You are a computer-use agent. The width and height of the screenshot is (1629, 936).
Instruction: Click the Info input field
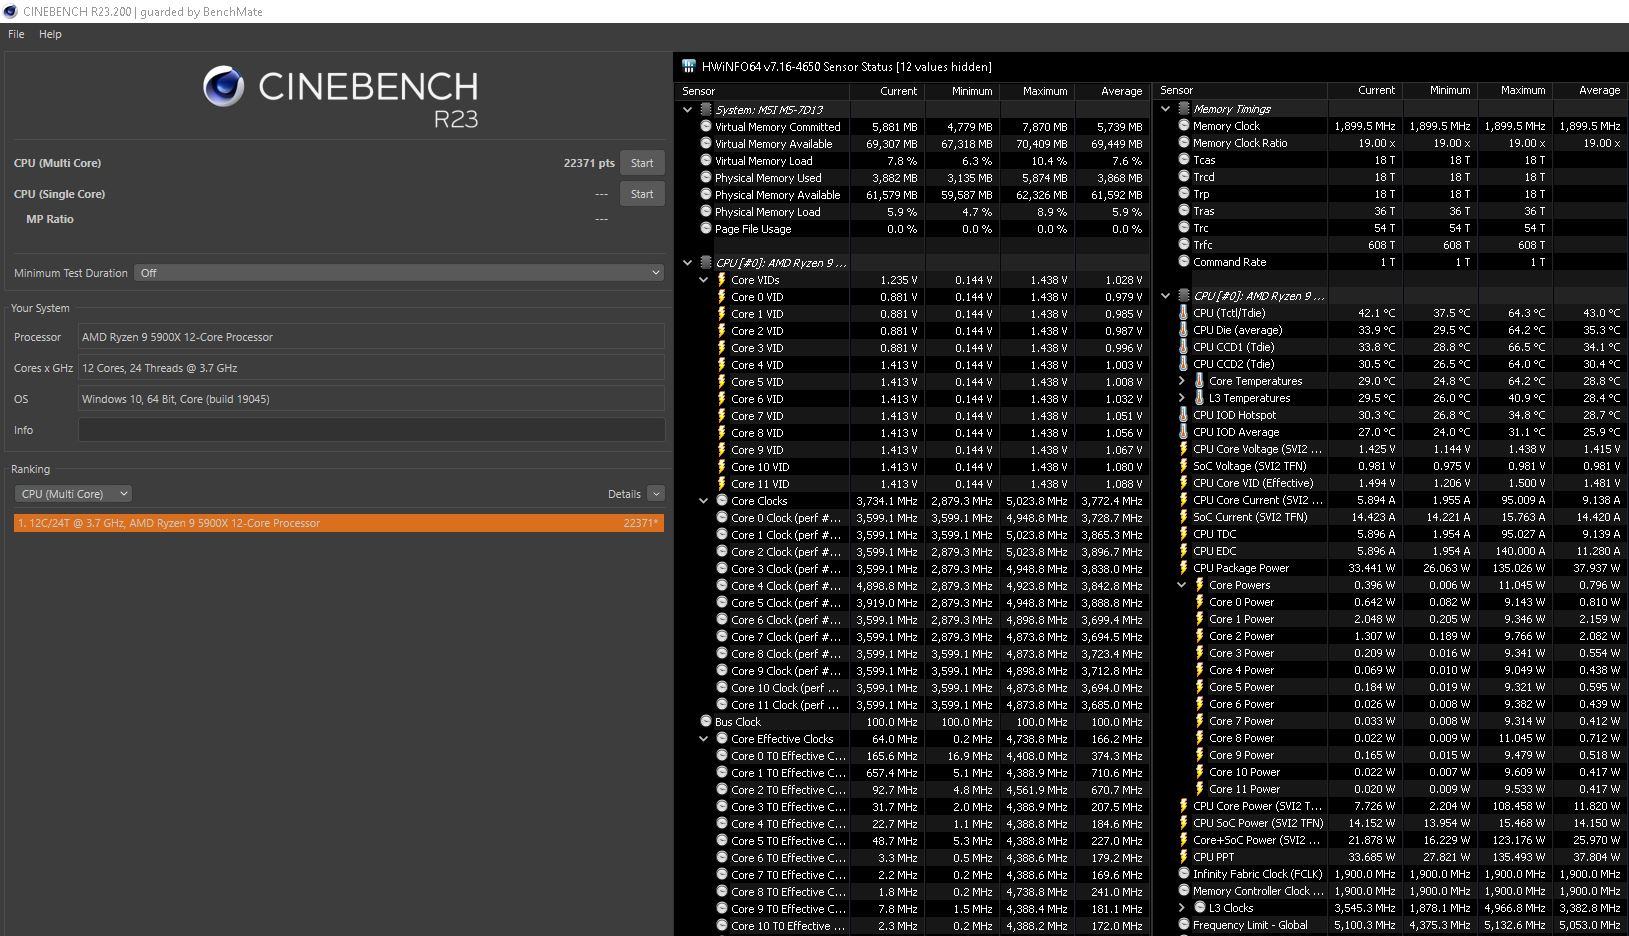(371, 430)
